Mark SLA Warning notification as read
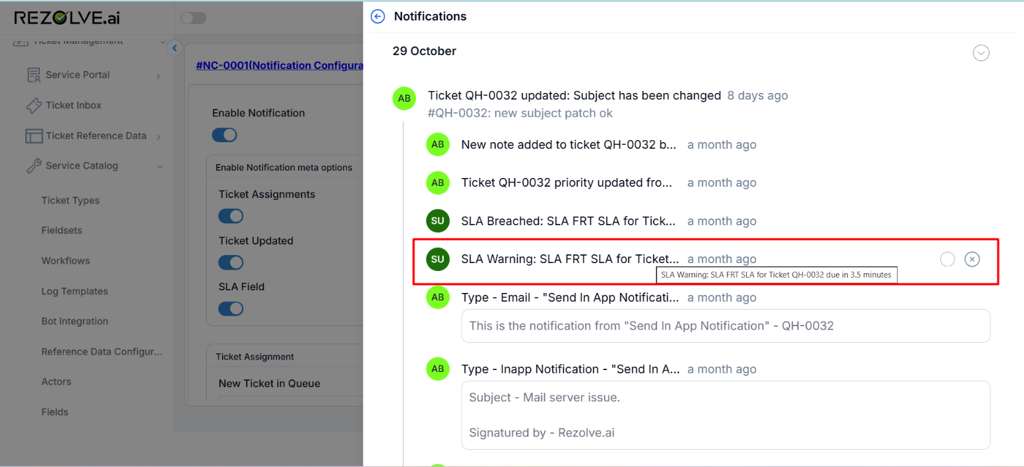The height and width of the screenshot is (467, 1024). 947,260
